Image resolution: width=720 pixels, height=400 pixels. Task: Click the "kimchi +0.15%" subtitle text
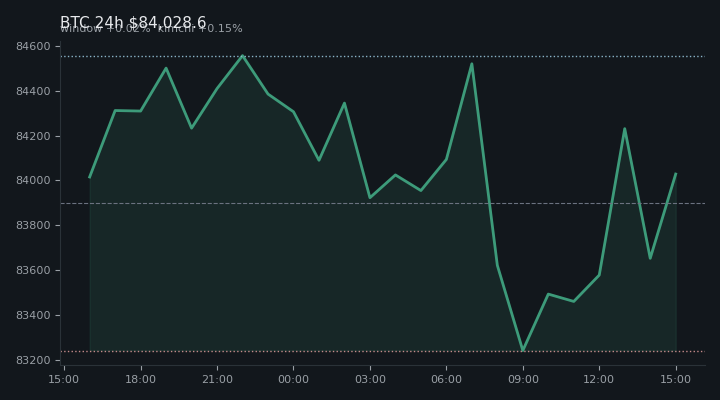tap(200, 28)
